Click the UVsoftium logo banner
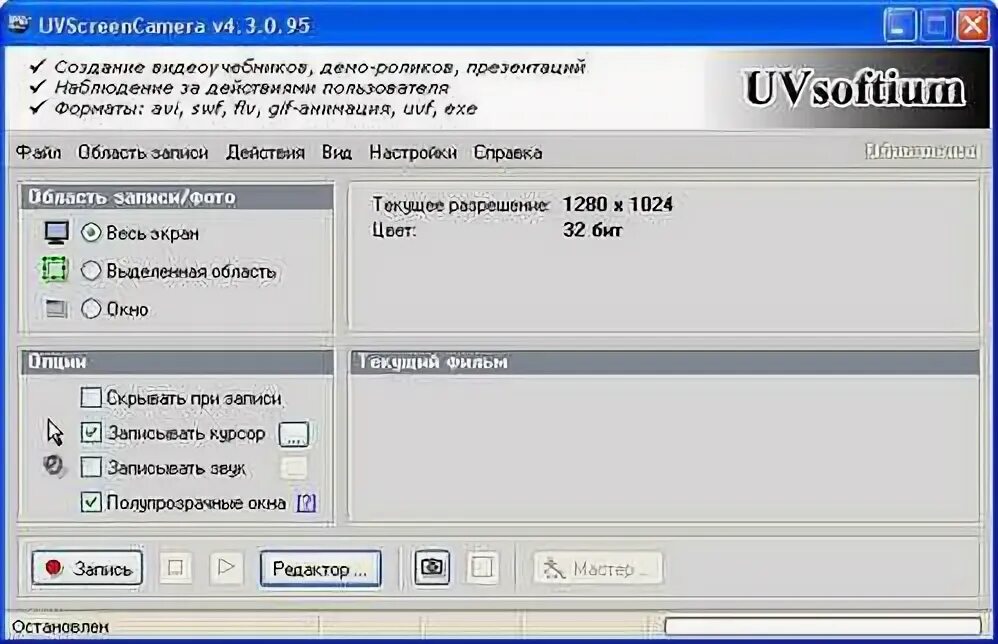The height and width of the screenshot is (644, 998). click(x=854, y=89)
